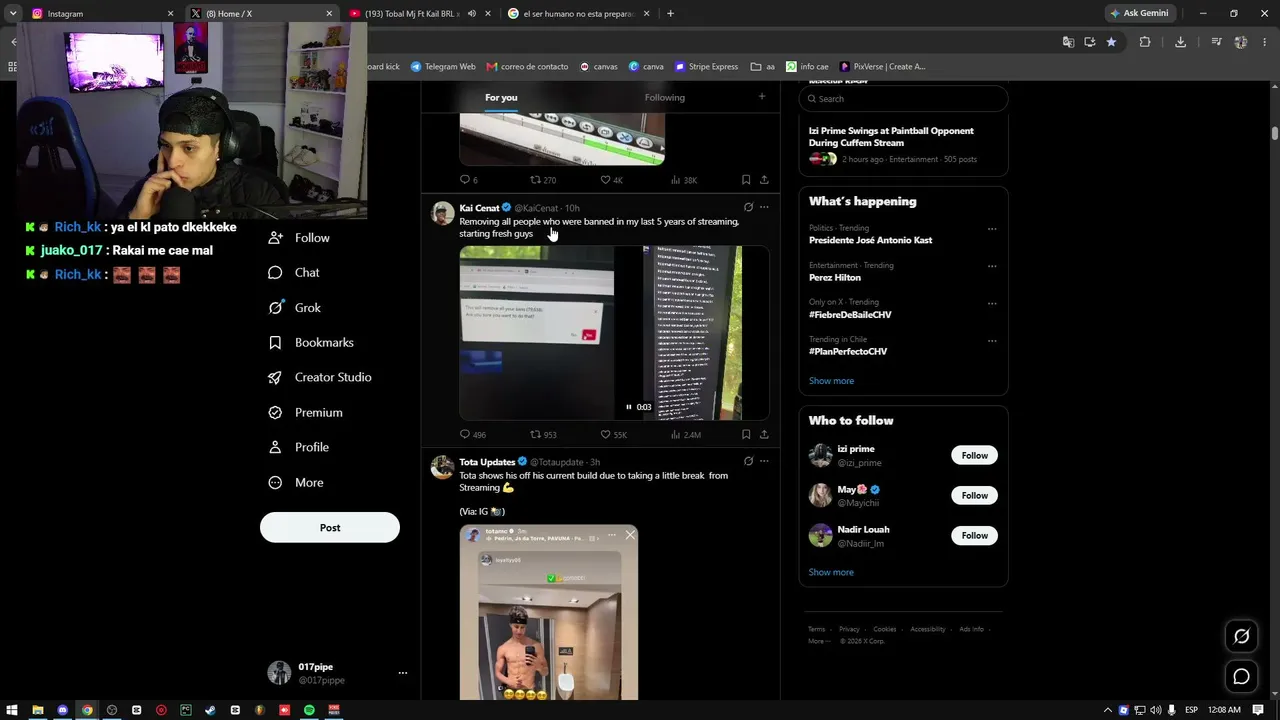View analytics showing 38K views
The height and width of the screenshot is (720, 1280).
tap(684, 180)
